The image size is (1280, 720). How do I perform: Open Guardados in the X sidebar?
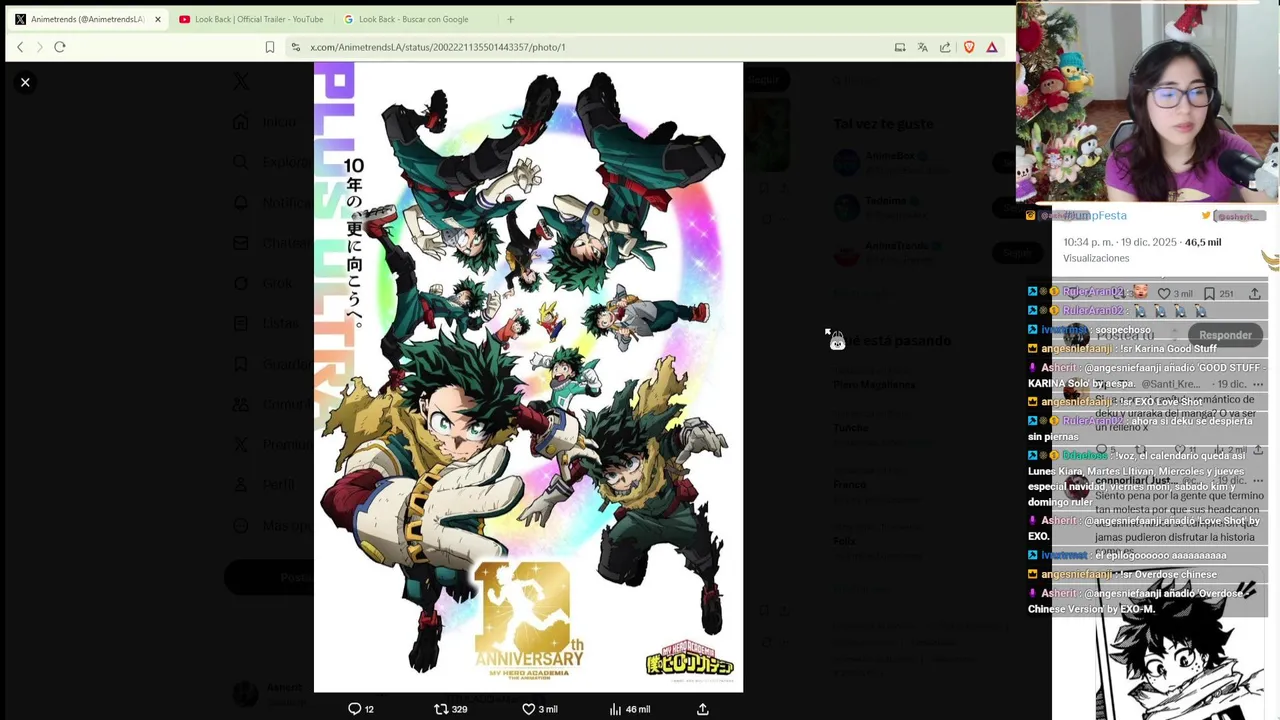tap(272, 364)
